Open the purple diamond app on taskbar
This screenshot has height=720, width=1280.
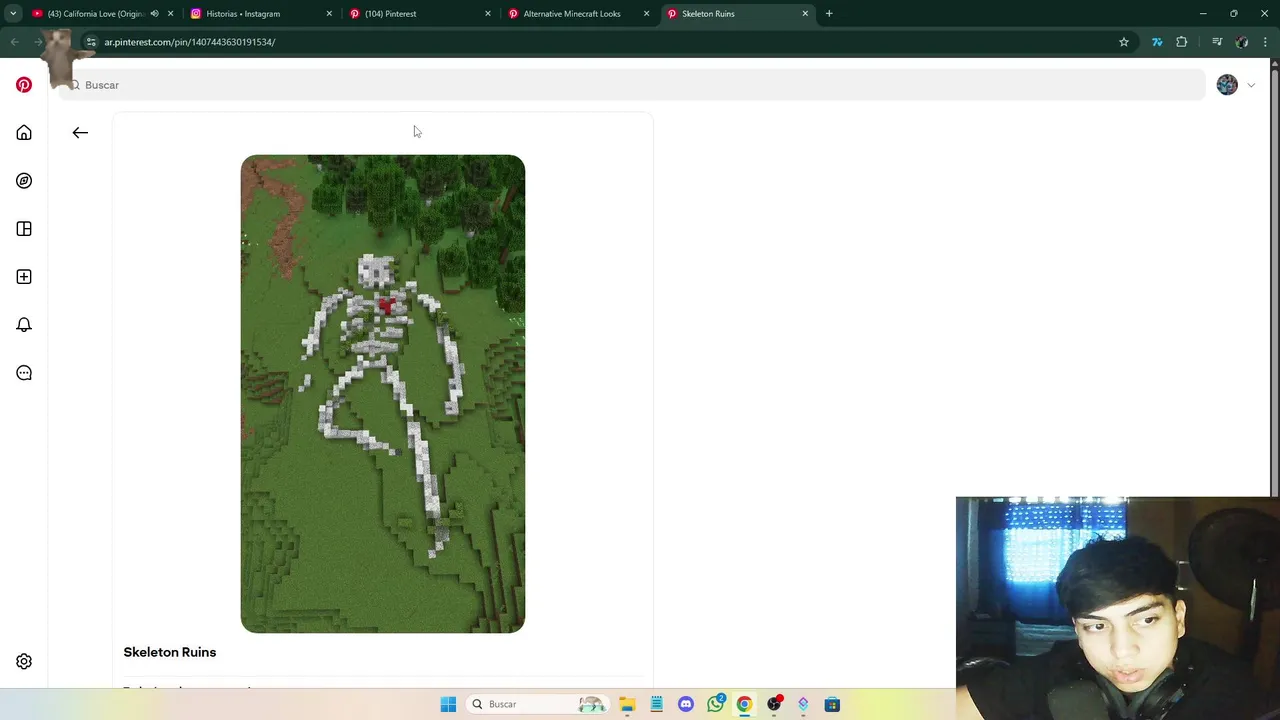[x=803, y=704]
